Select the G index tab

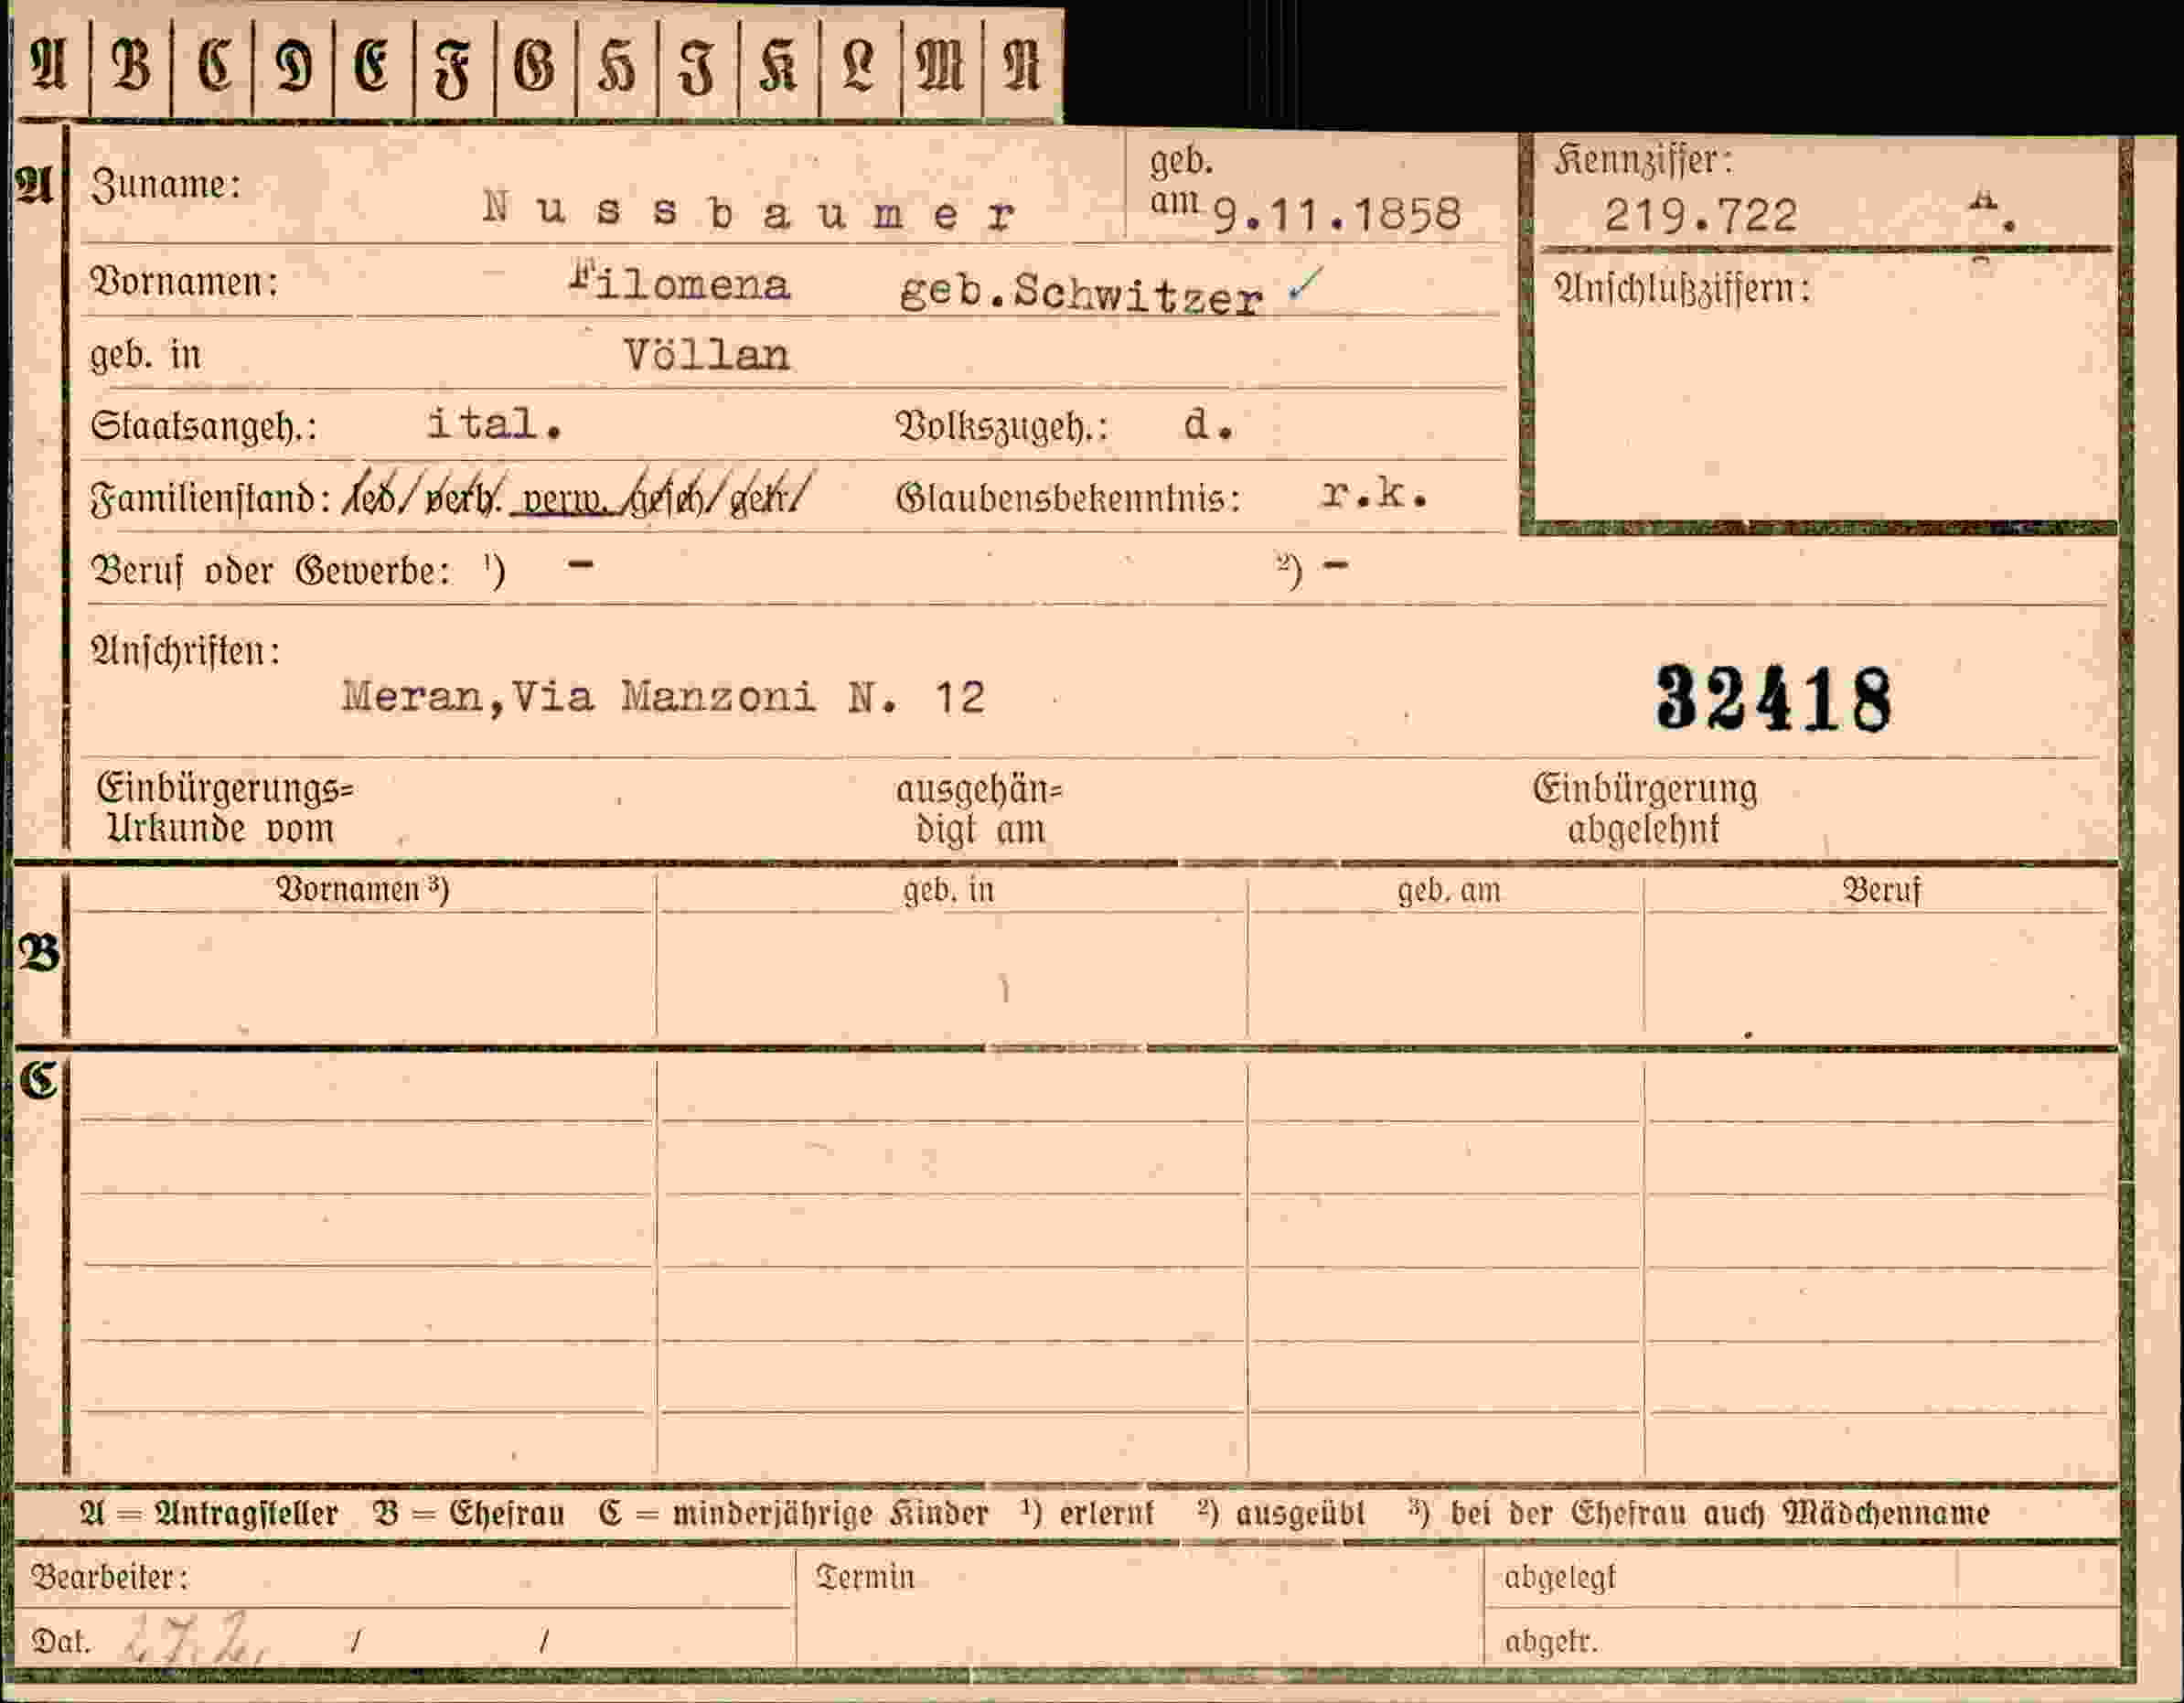[x=535, y=67]
